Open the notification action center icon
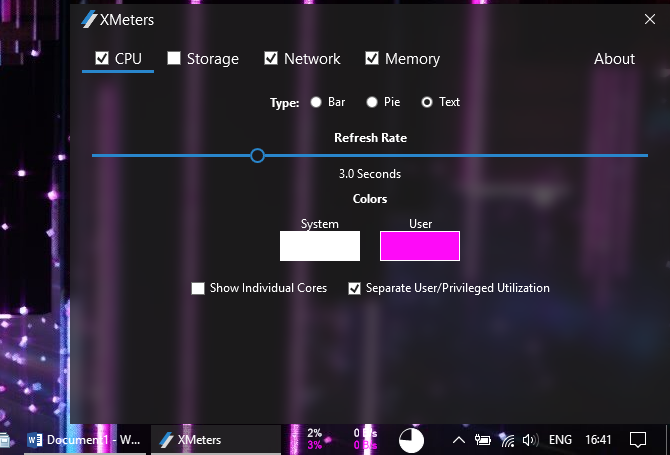 point(638,440)
